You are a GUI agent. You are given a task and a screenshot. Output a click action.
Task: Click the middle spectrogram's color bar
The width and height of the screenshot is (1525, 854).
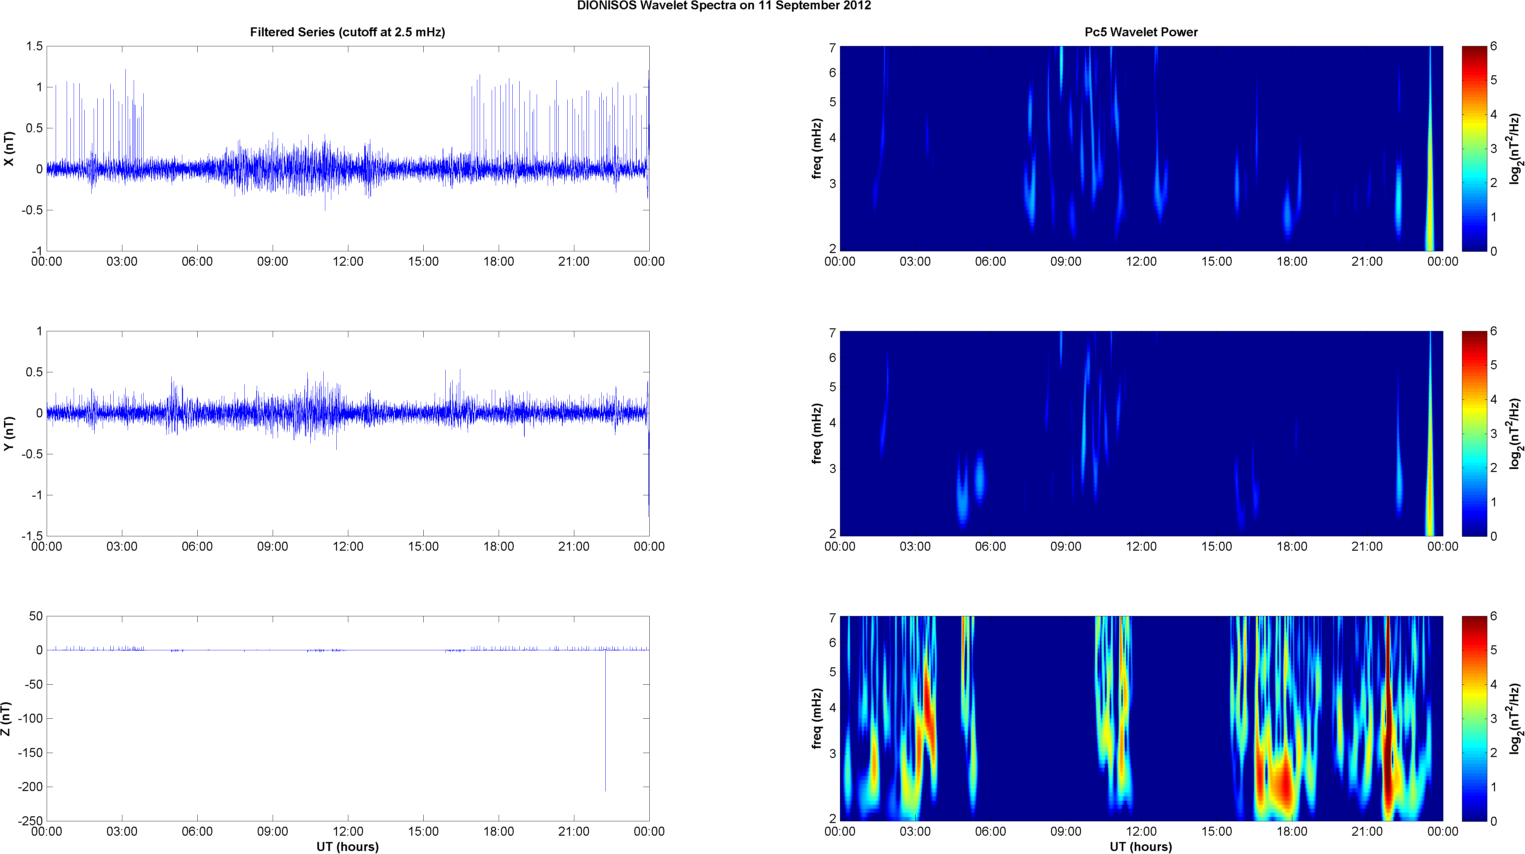pyautogui.click(x=1474, y=433)
